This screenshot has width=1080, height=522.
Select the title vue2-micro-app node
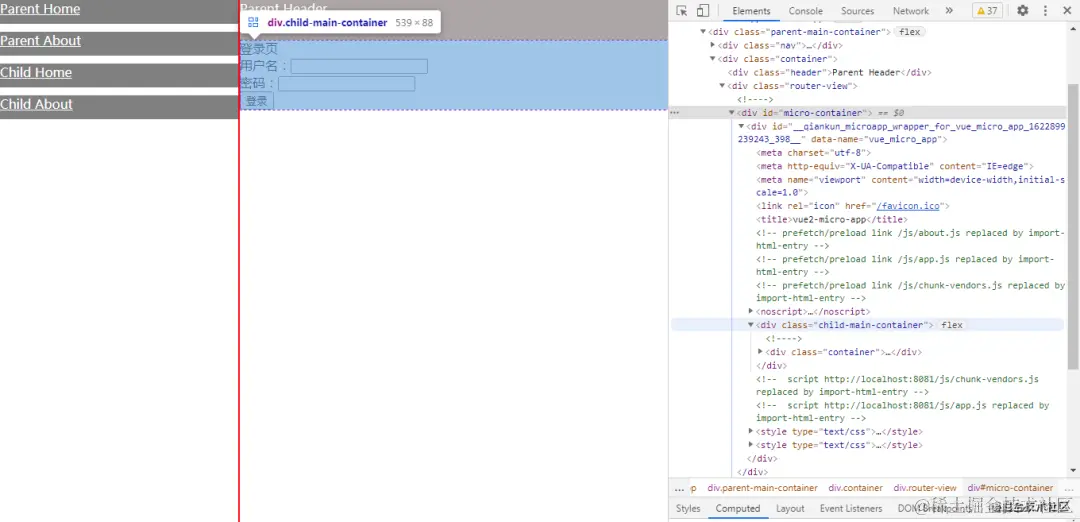(831, 219)
